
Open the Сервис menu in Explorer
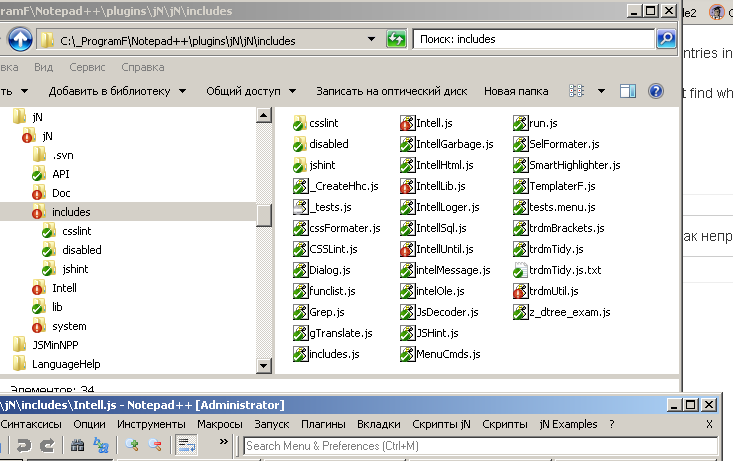tap(87, 67)
